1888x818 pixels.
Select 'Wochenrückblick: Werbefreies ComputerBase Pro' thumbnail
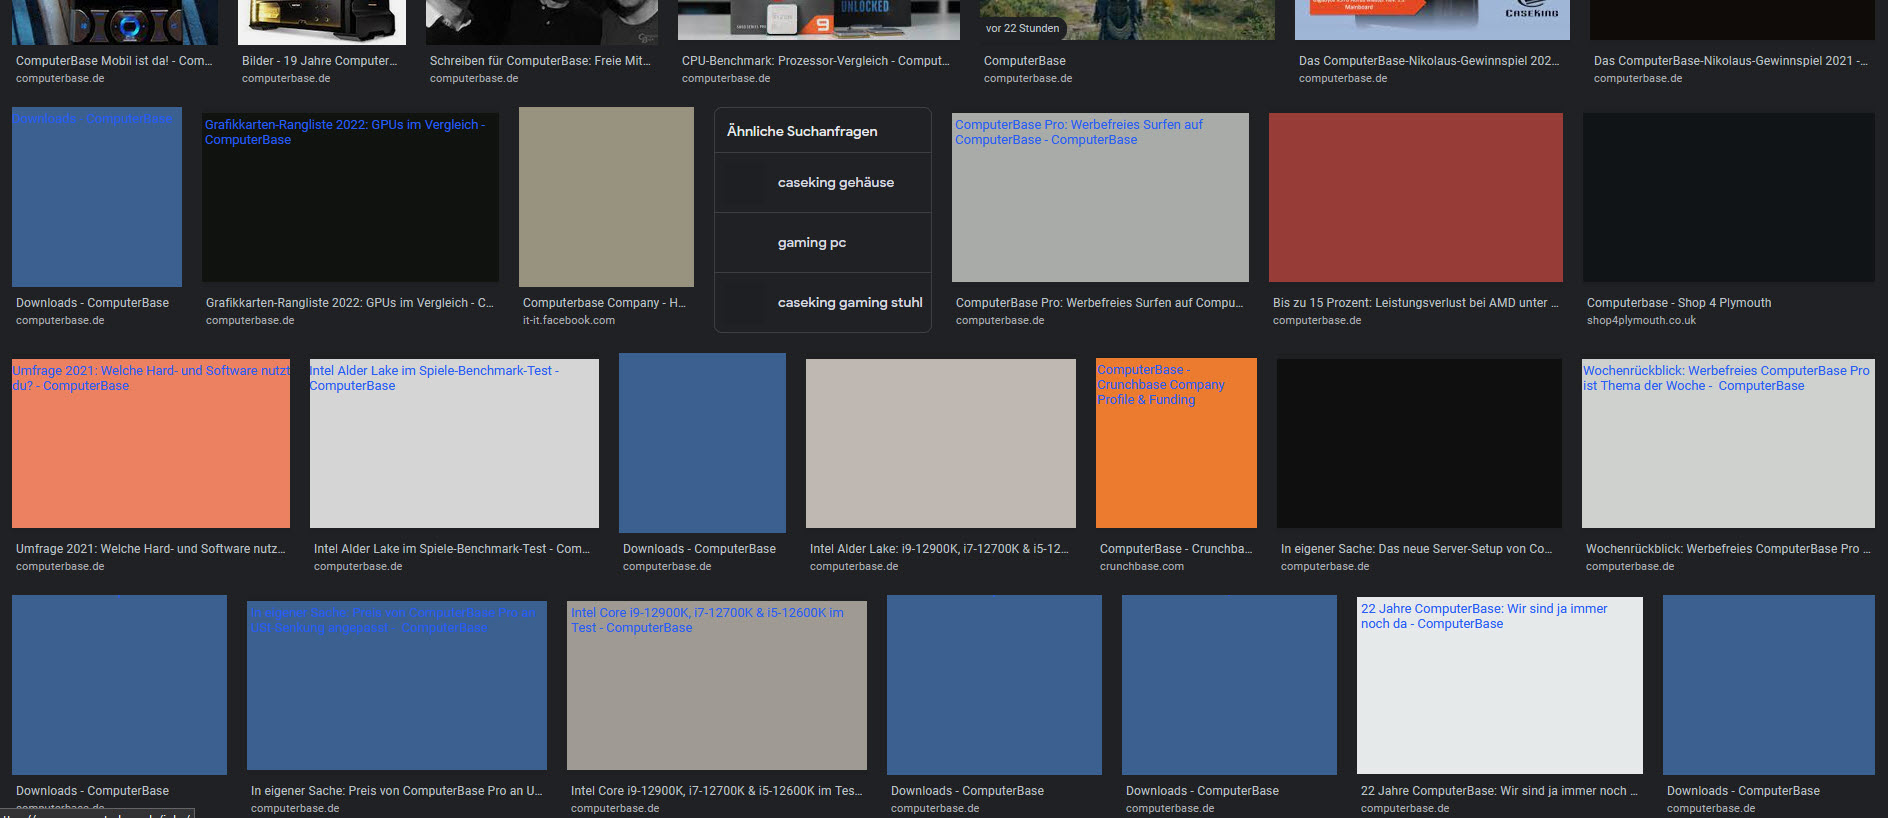point(1728,443)
